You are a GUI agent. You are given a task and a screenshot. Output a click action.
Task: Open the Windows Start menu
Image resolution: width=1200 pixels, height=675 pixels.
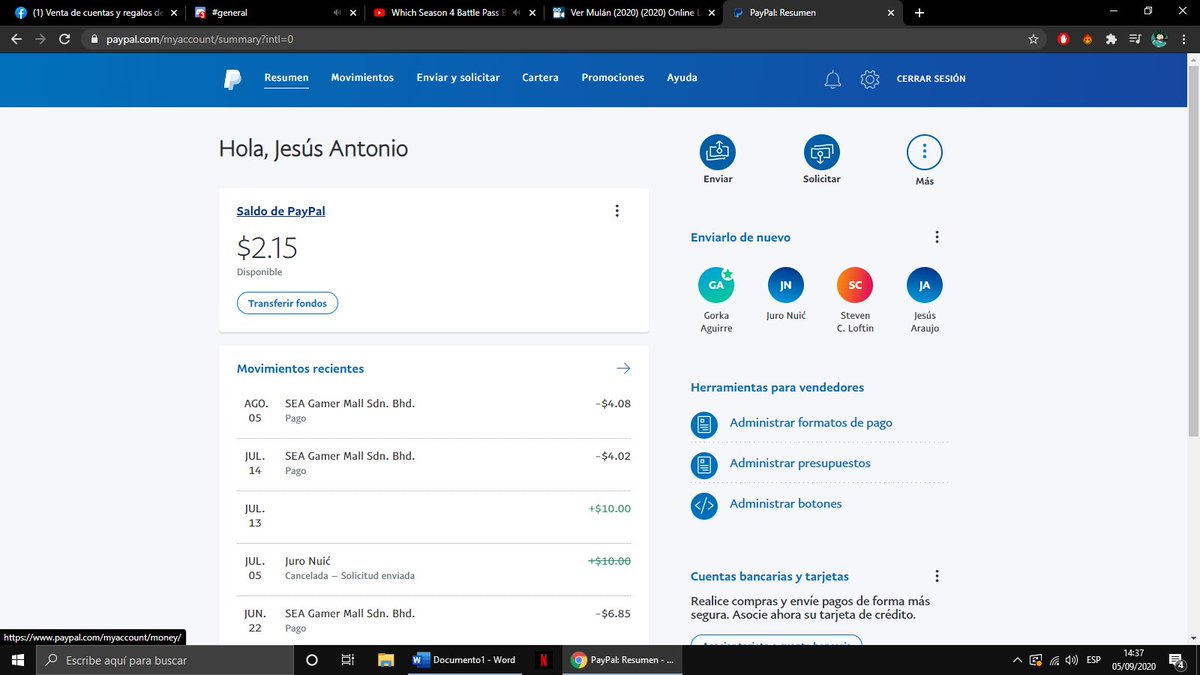(17, 660)
